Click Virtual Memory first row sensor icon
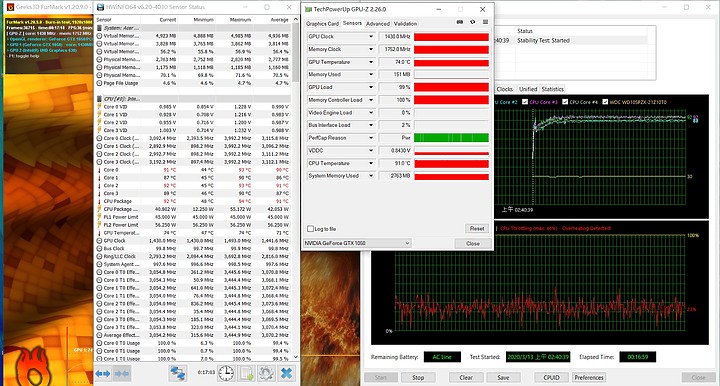720x386 pixels. pyautogui.click(x=99, y=36)
